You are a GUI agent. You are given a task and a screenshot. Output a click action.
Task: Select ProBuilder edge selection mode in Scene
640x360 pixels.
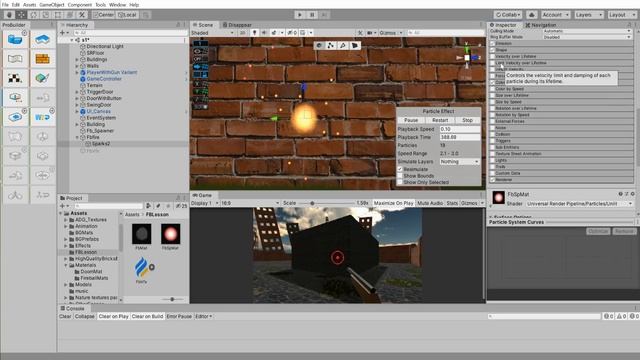pyautogui.click(x=343, y=45)
